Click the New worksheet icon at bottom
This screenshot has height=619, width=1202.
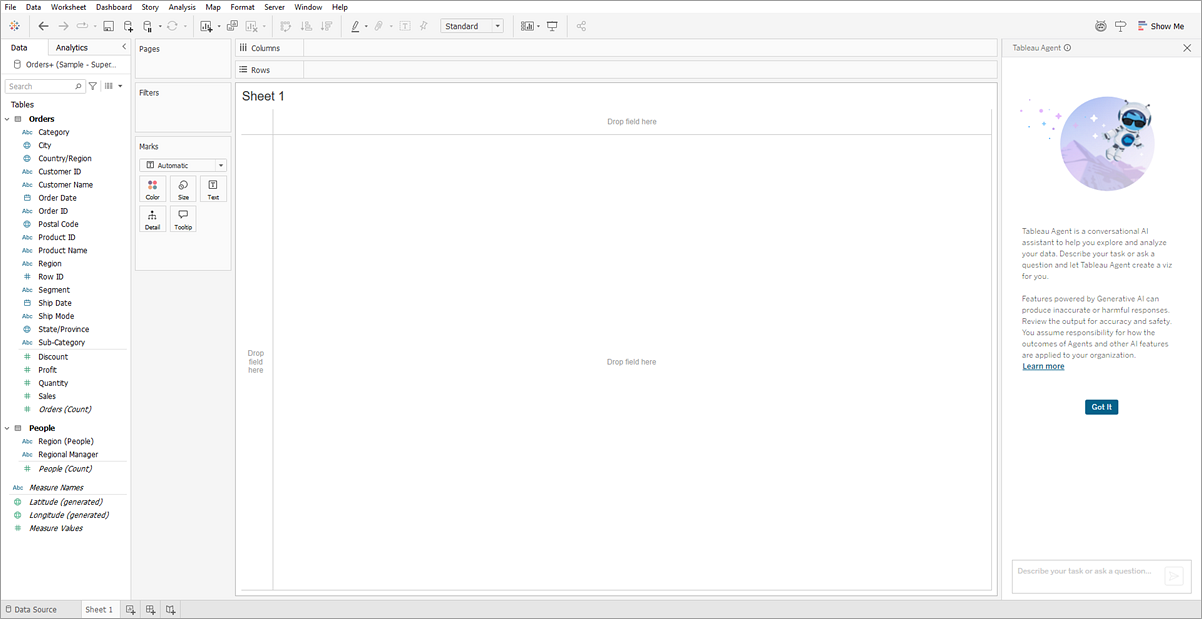pyautogui.click(x=130, y=609)
